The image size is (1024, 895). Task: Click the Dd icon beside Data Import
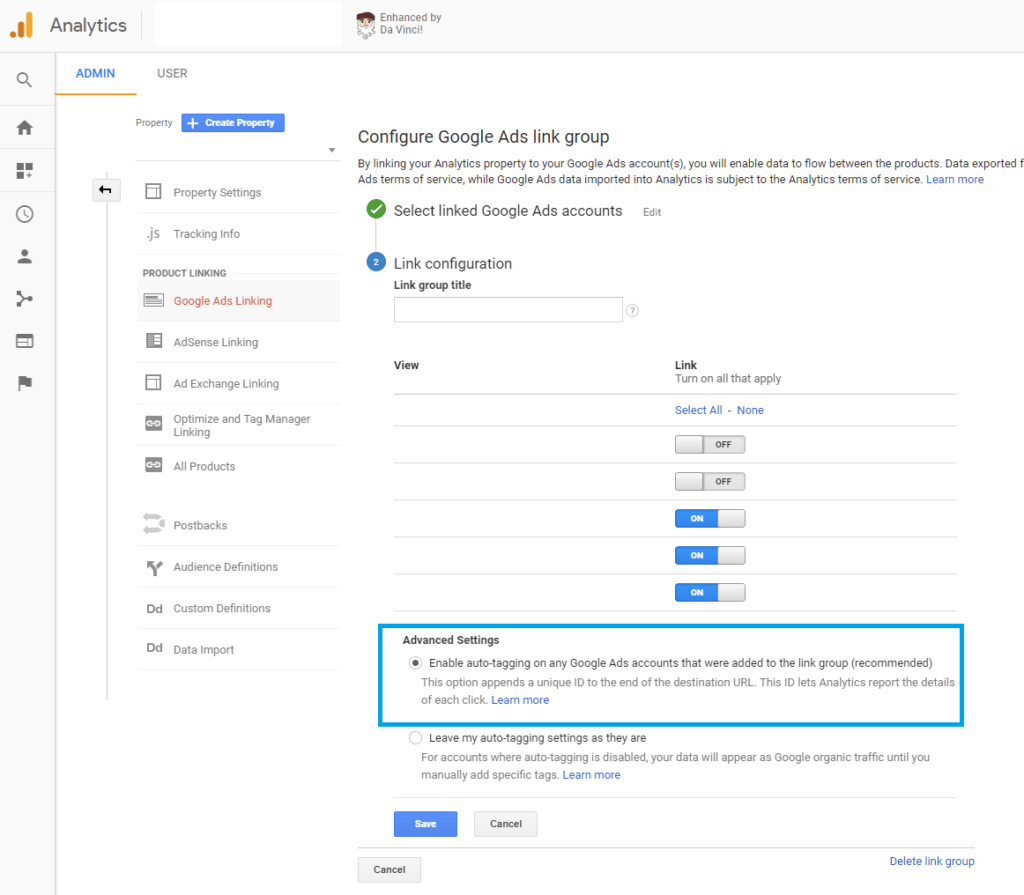154,648
